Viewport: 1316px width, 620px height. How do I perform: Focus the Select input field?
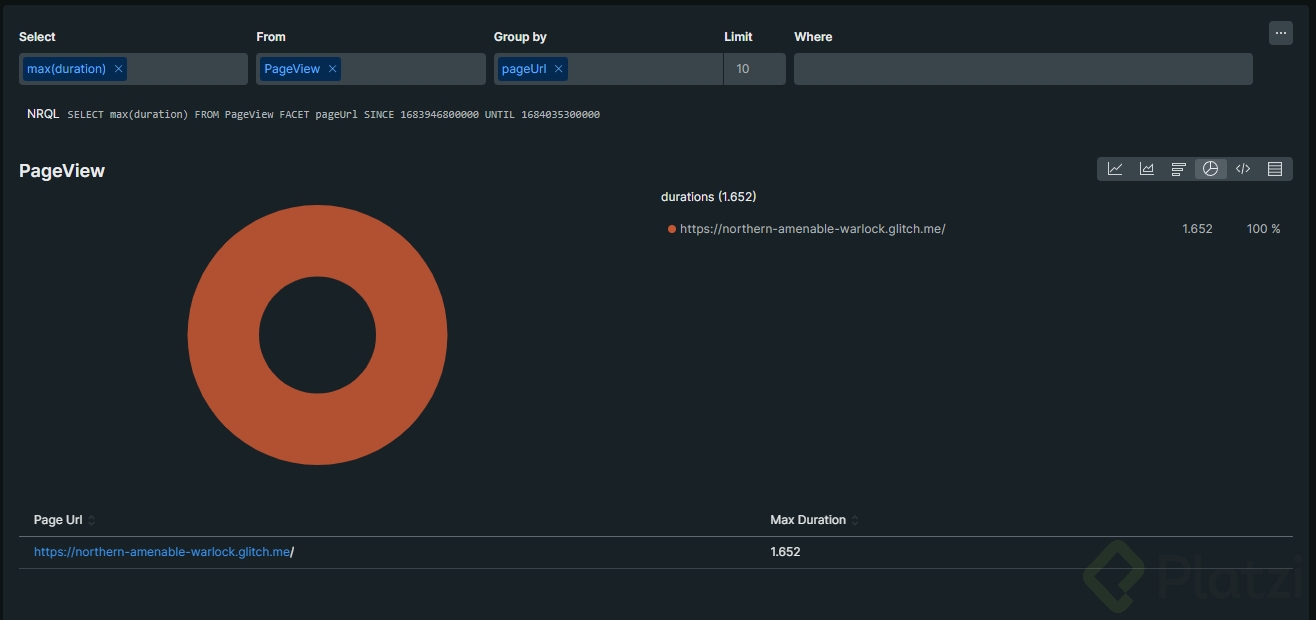click(x=133, y=69)
